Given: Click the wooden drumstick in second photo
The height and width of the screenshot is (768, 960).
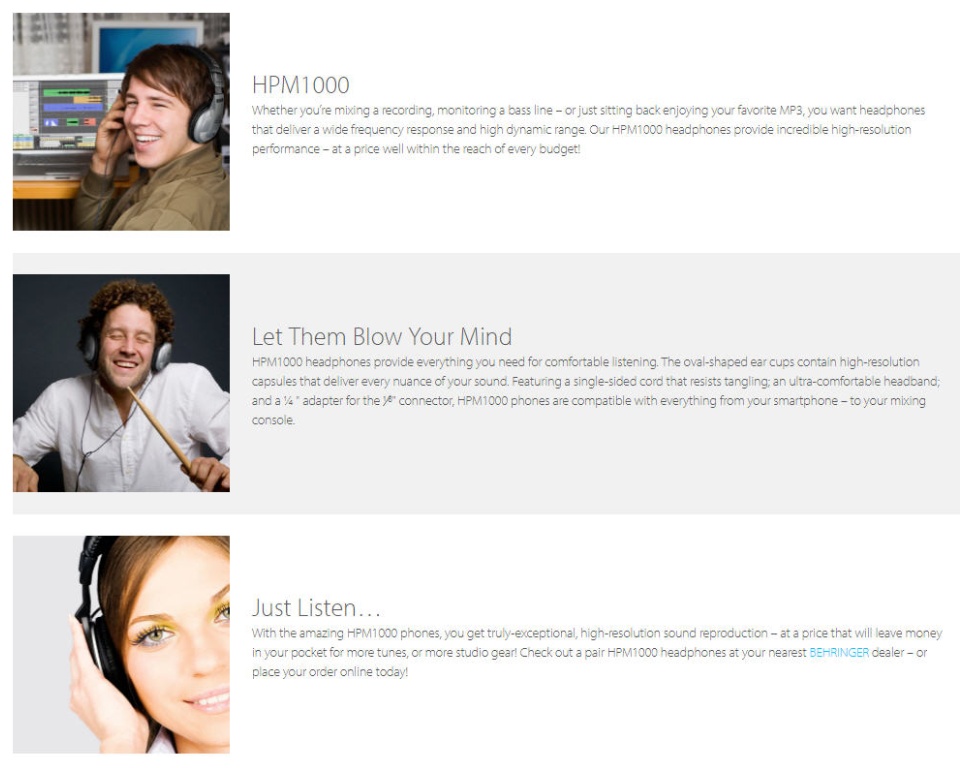Looking at the screenshot, I should pos(160,427).
